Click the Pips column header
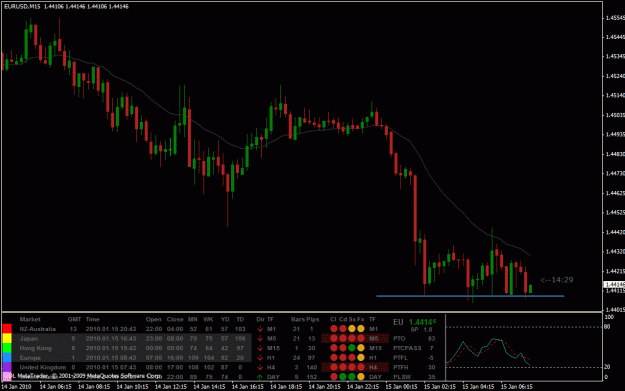Image resolution: width=625 pixels, height=391 pixels. 313,319
